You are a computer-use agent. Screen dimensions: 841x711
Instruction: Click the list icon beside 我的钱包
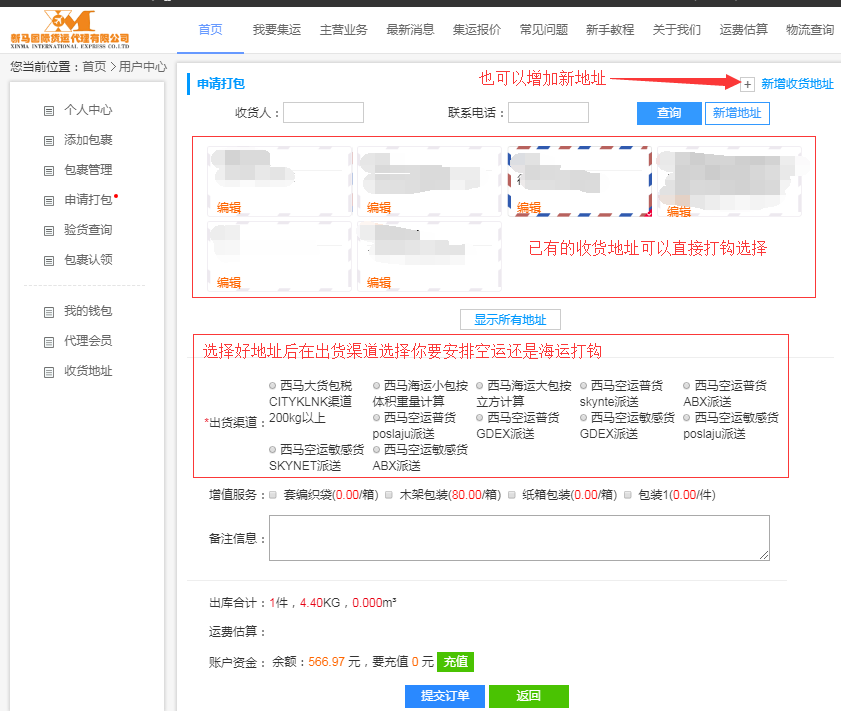49,312
